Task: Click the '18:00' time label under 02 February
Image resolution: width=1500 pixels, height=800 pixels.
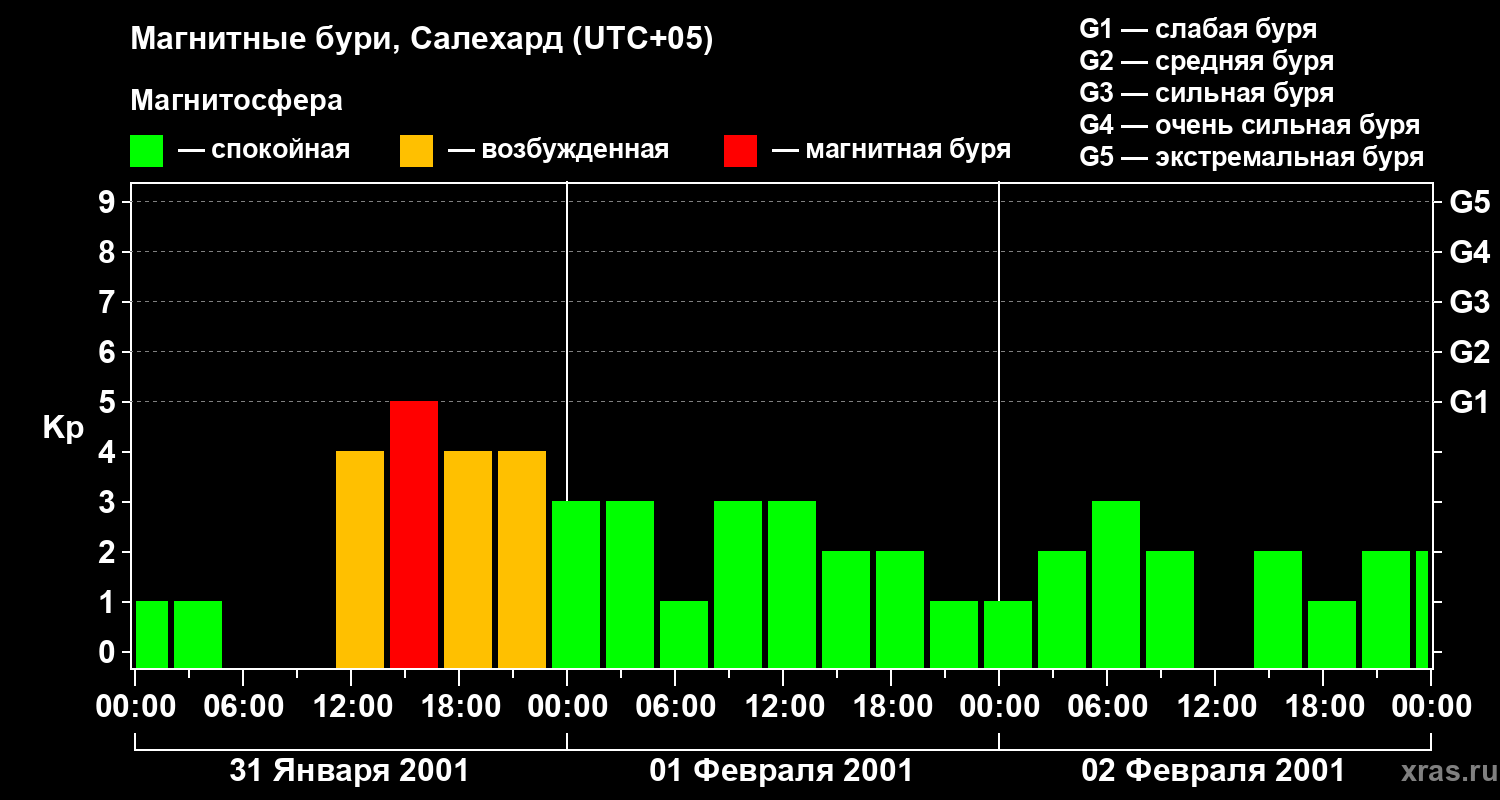Action: pyautogui.click(x=1323, y=707)
